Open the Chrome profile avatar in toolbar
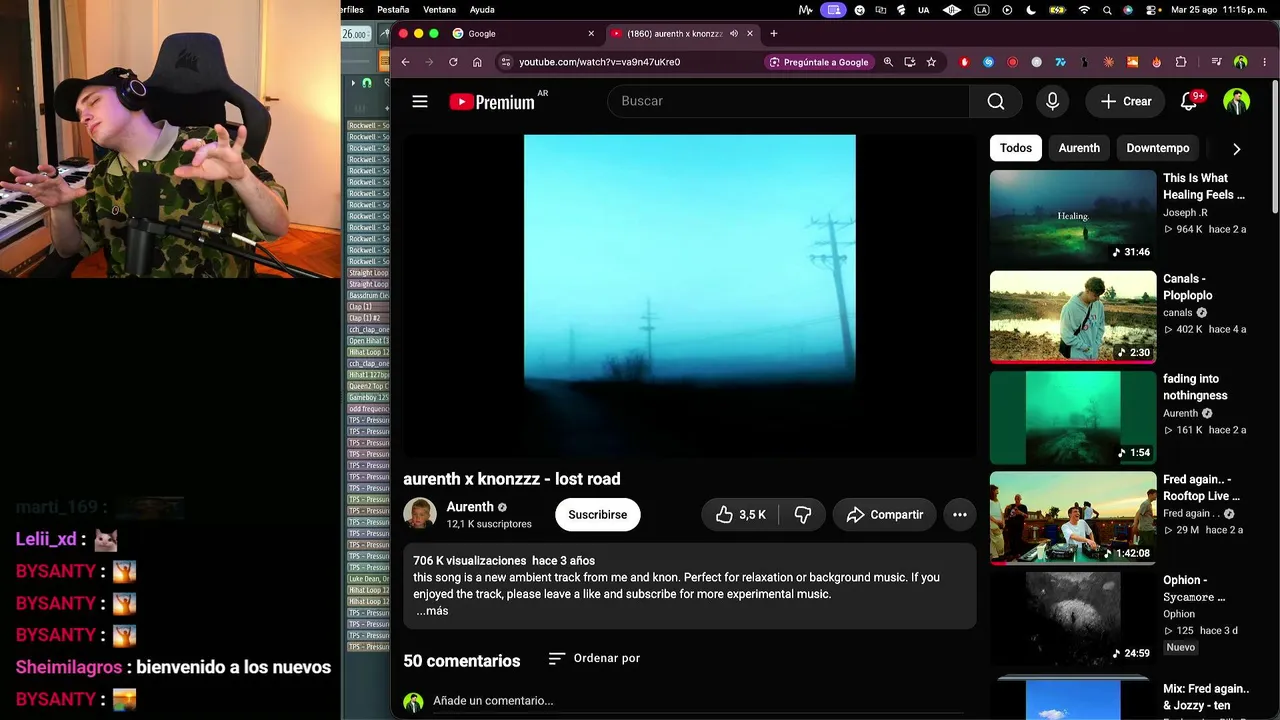This screenshot has width=1280, height=720. click(x=1241, y=62)
